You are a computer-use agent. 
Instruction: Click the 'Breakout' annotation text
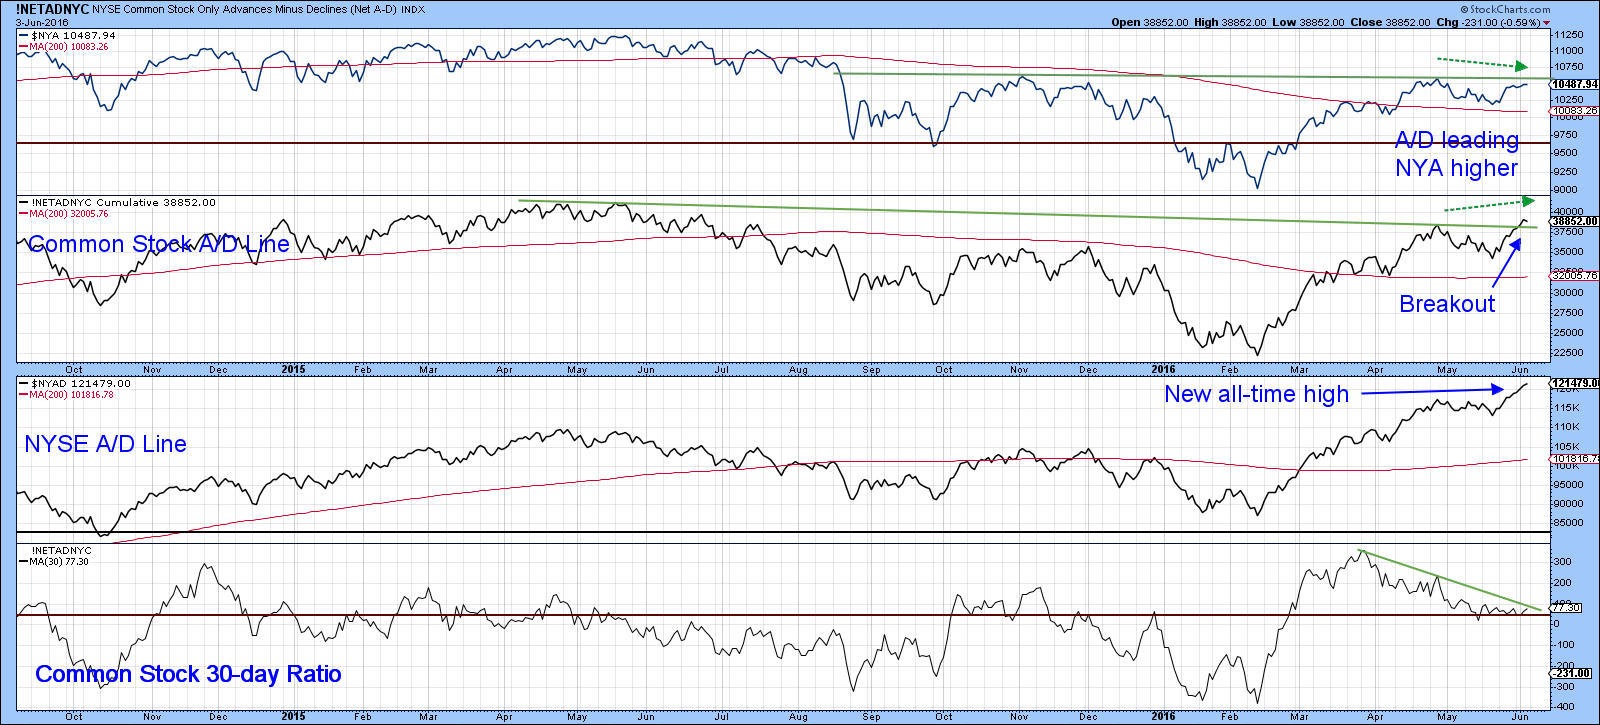pyautogui.click(x=1447, y=304)
